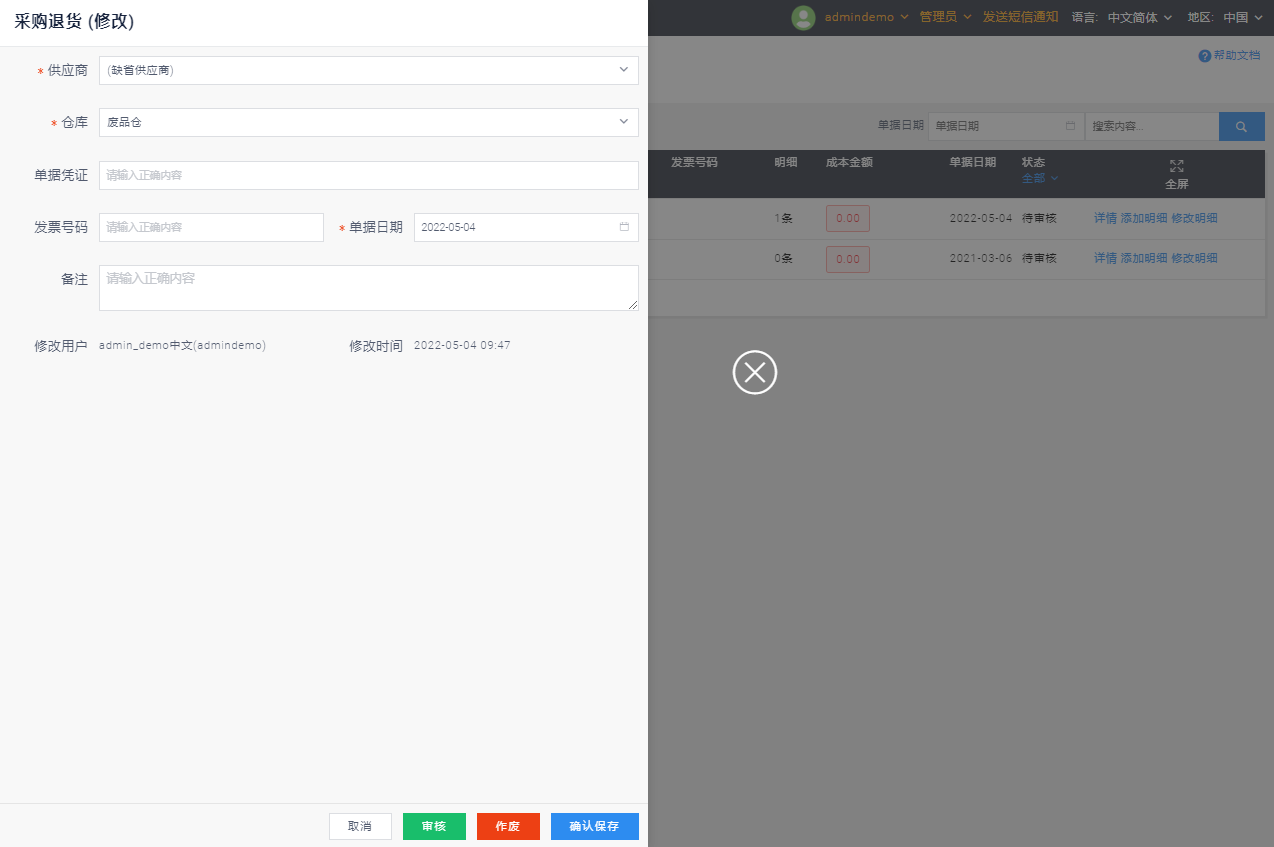This screenshot has width=1274, height=847.
Task: Open calendar icon in the form's date field
Action: click(624, 227)
